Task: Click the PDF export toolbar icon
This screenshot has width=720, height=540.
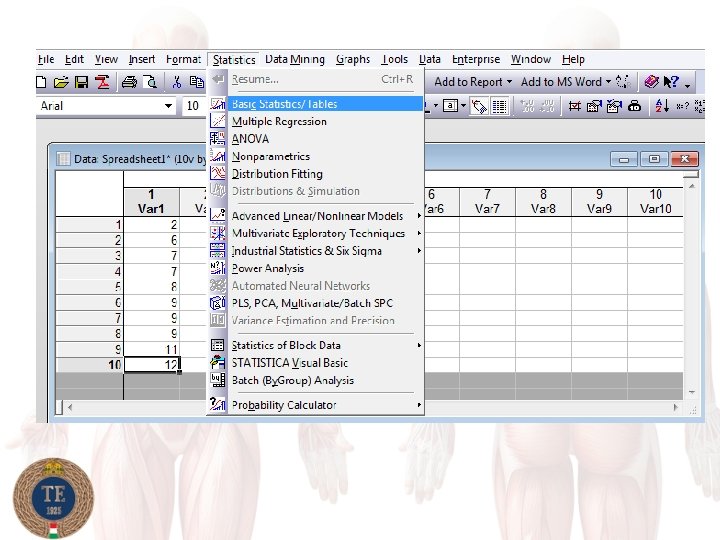Action: pyautogui.click(x=102, y=82)
